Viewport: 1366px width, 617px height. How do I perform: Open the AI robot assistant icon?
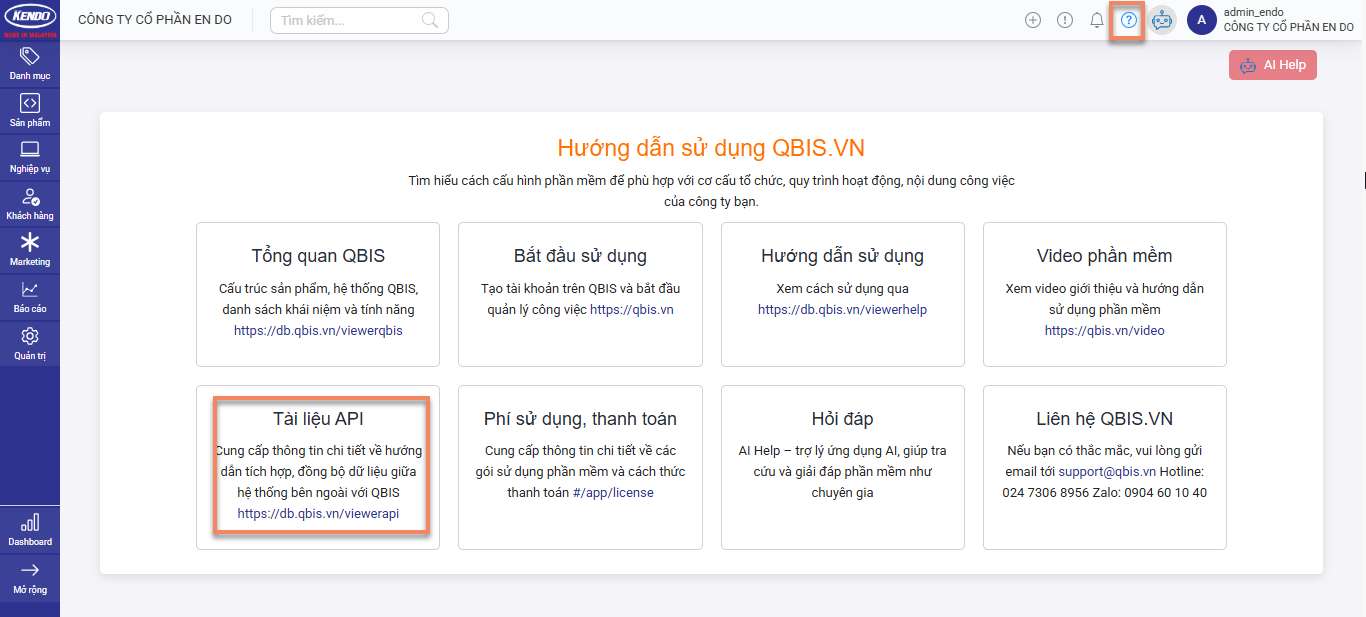[1161, 20]
